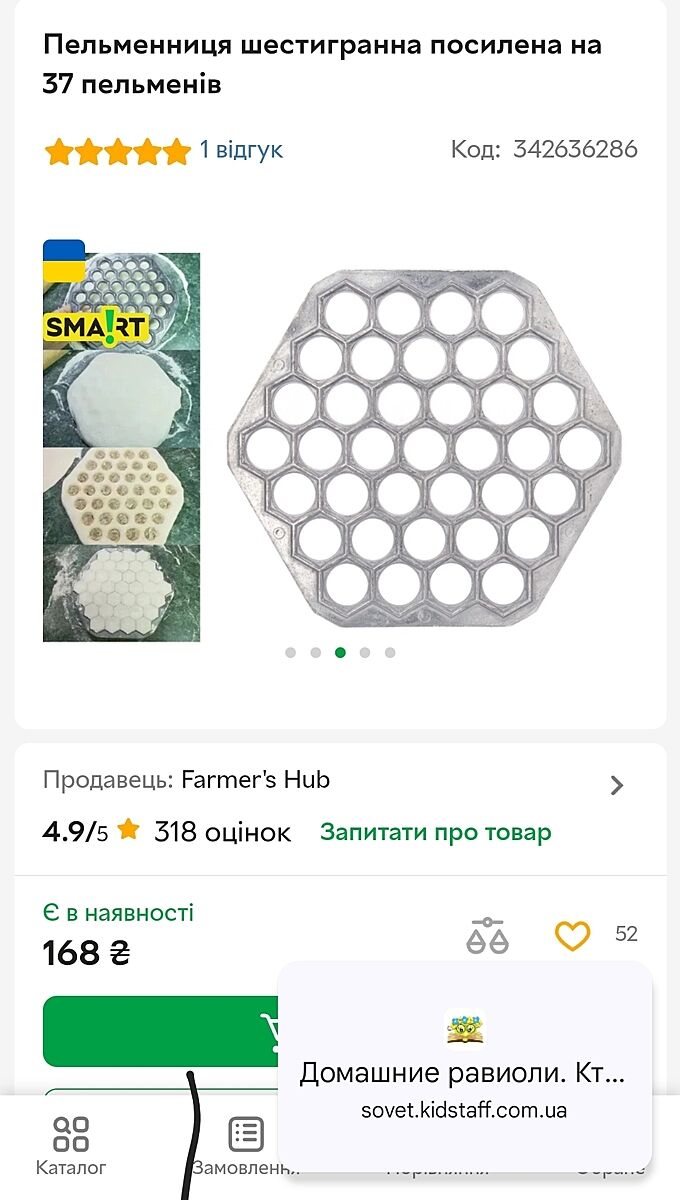Open the Каталог tab
The height and width of the screenshot is (1200, 680).
coord(71,1146)
